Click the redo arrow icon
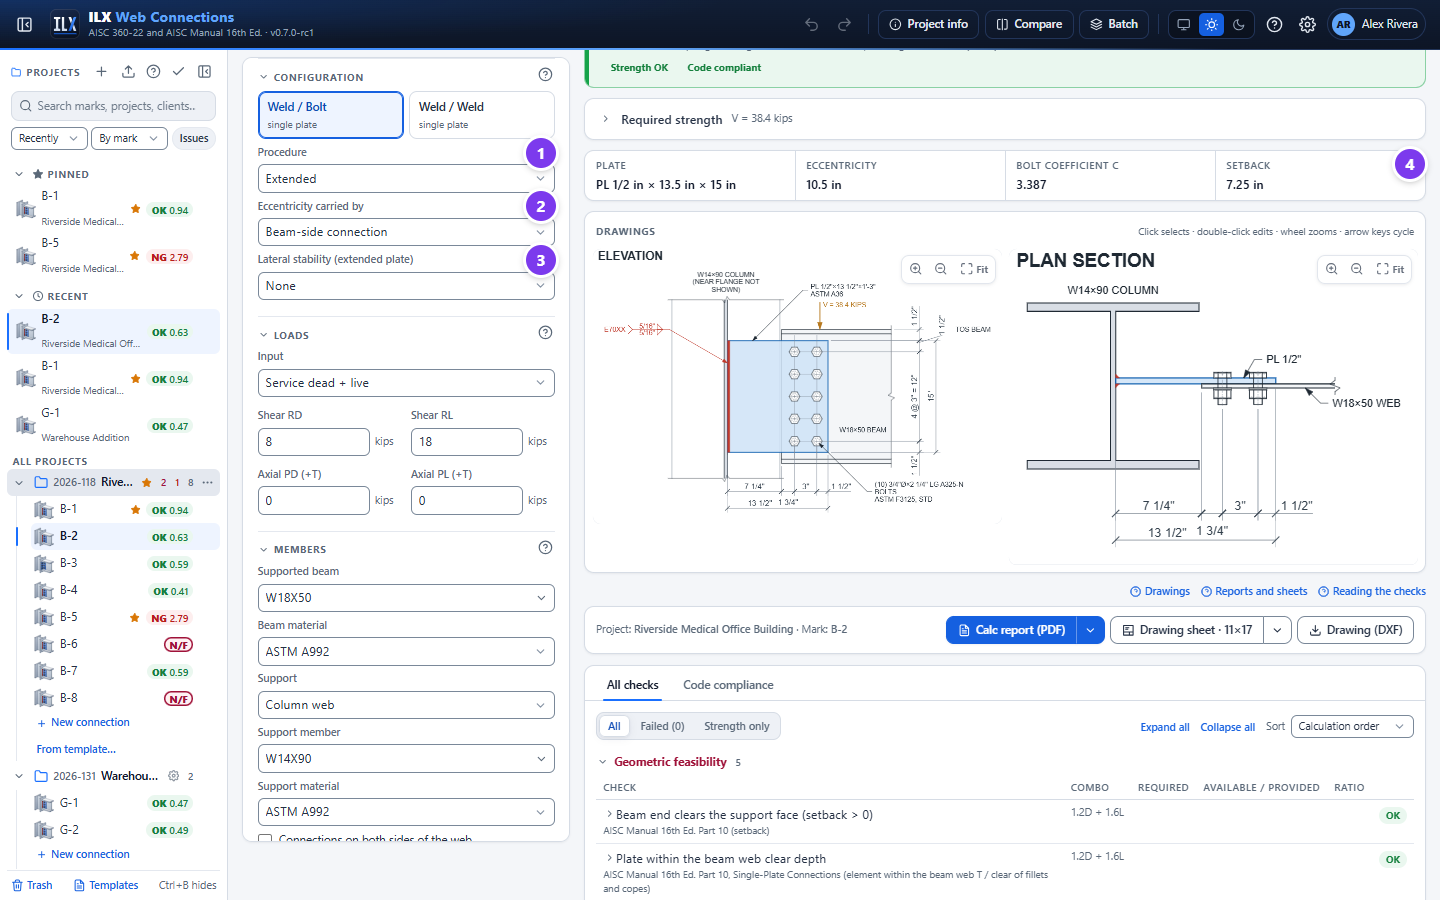 (x=844, y=24)
